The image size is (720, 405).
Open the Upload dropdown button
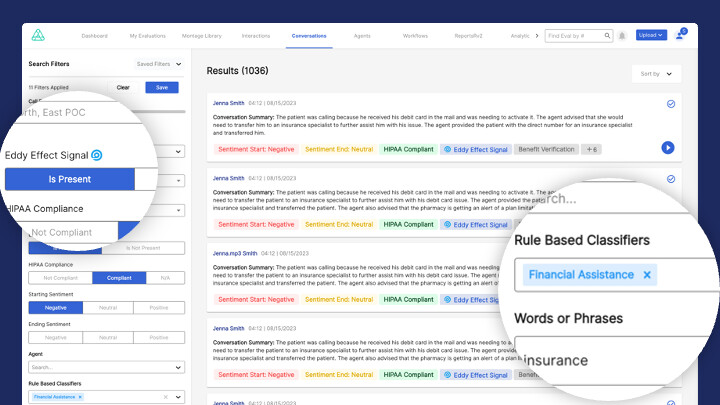click(651, 35)
